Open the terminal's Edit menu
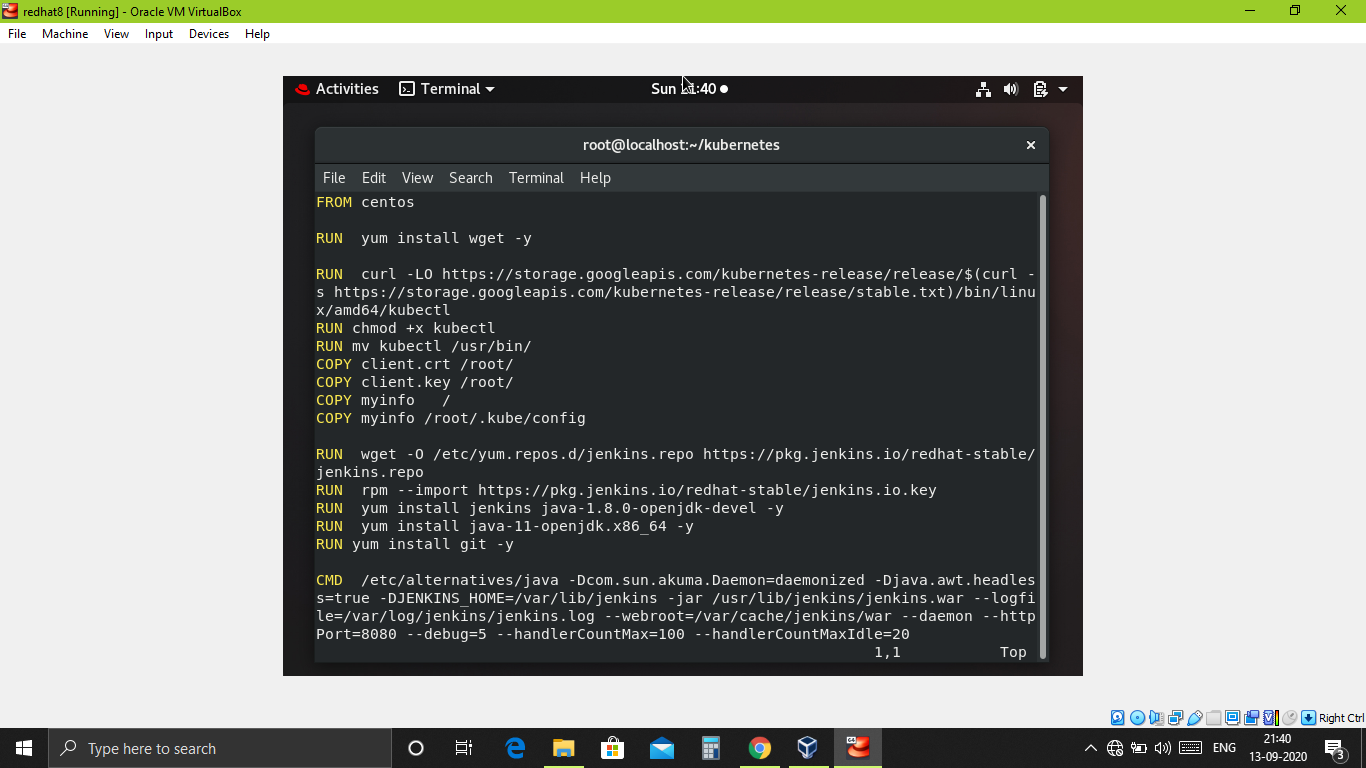The height and width of the screenshot is (768, 1366). coord(374,178)
